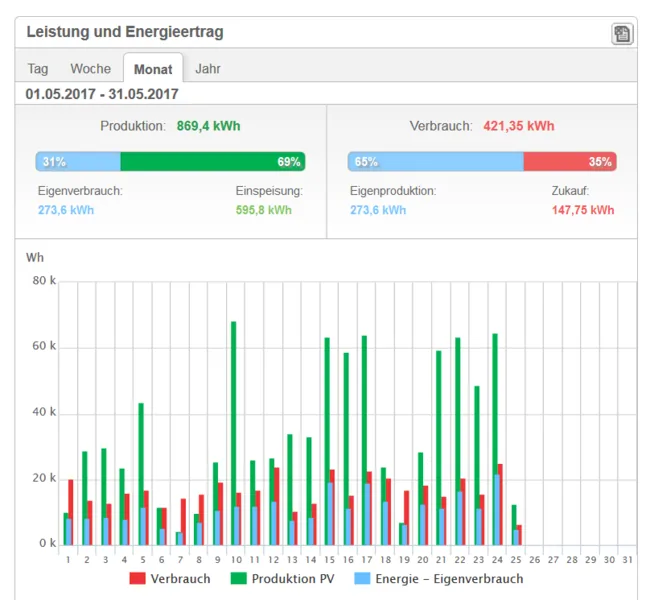The height and width of the screenshot is (600, 650).
Task: Click the Eigenverbrauch label
Action: 80,191
